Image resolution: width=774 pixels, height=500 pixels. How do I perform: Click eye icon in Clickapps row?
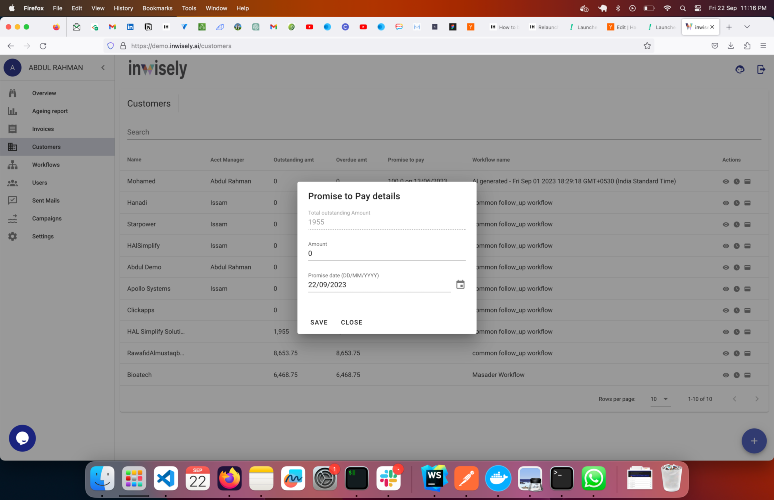(726, 310)
